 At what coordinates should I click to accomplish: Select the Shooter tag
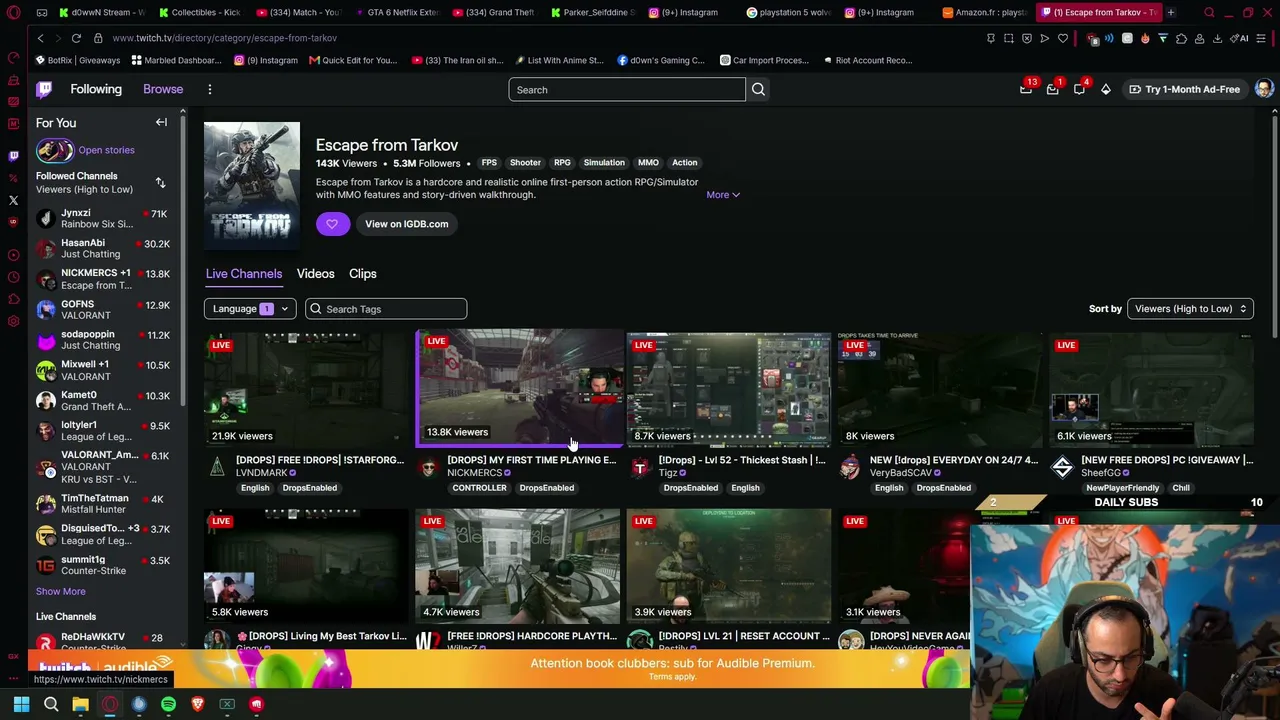coord(525,163)
